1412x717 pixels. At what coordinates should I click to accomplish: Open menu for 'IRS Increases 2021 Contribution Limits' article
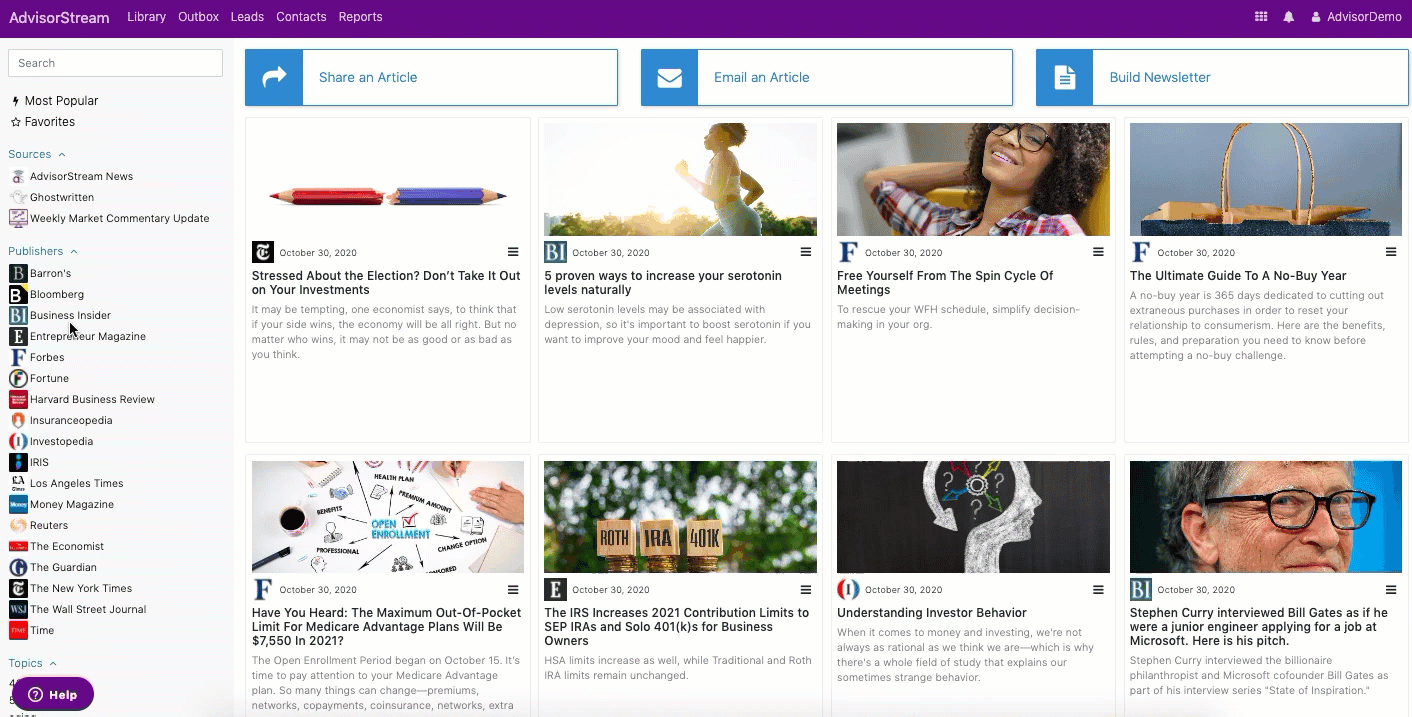[x=806, y=590]
